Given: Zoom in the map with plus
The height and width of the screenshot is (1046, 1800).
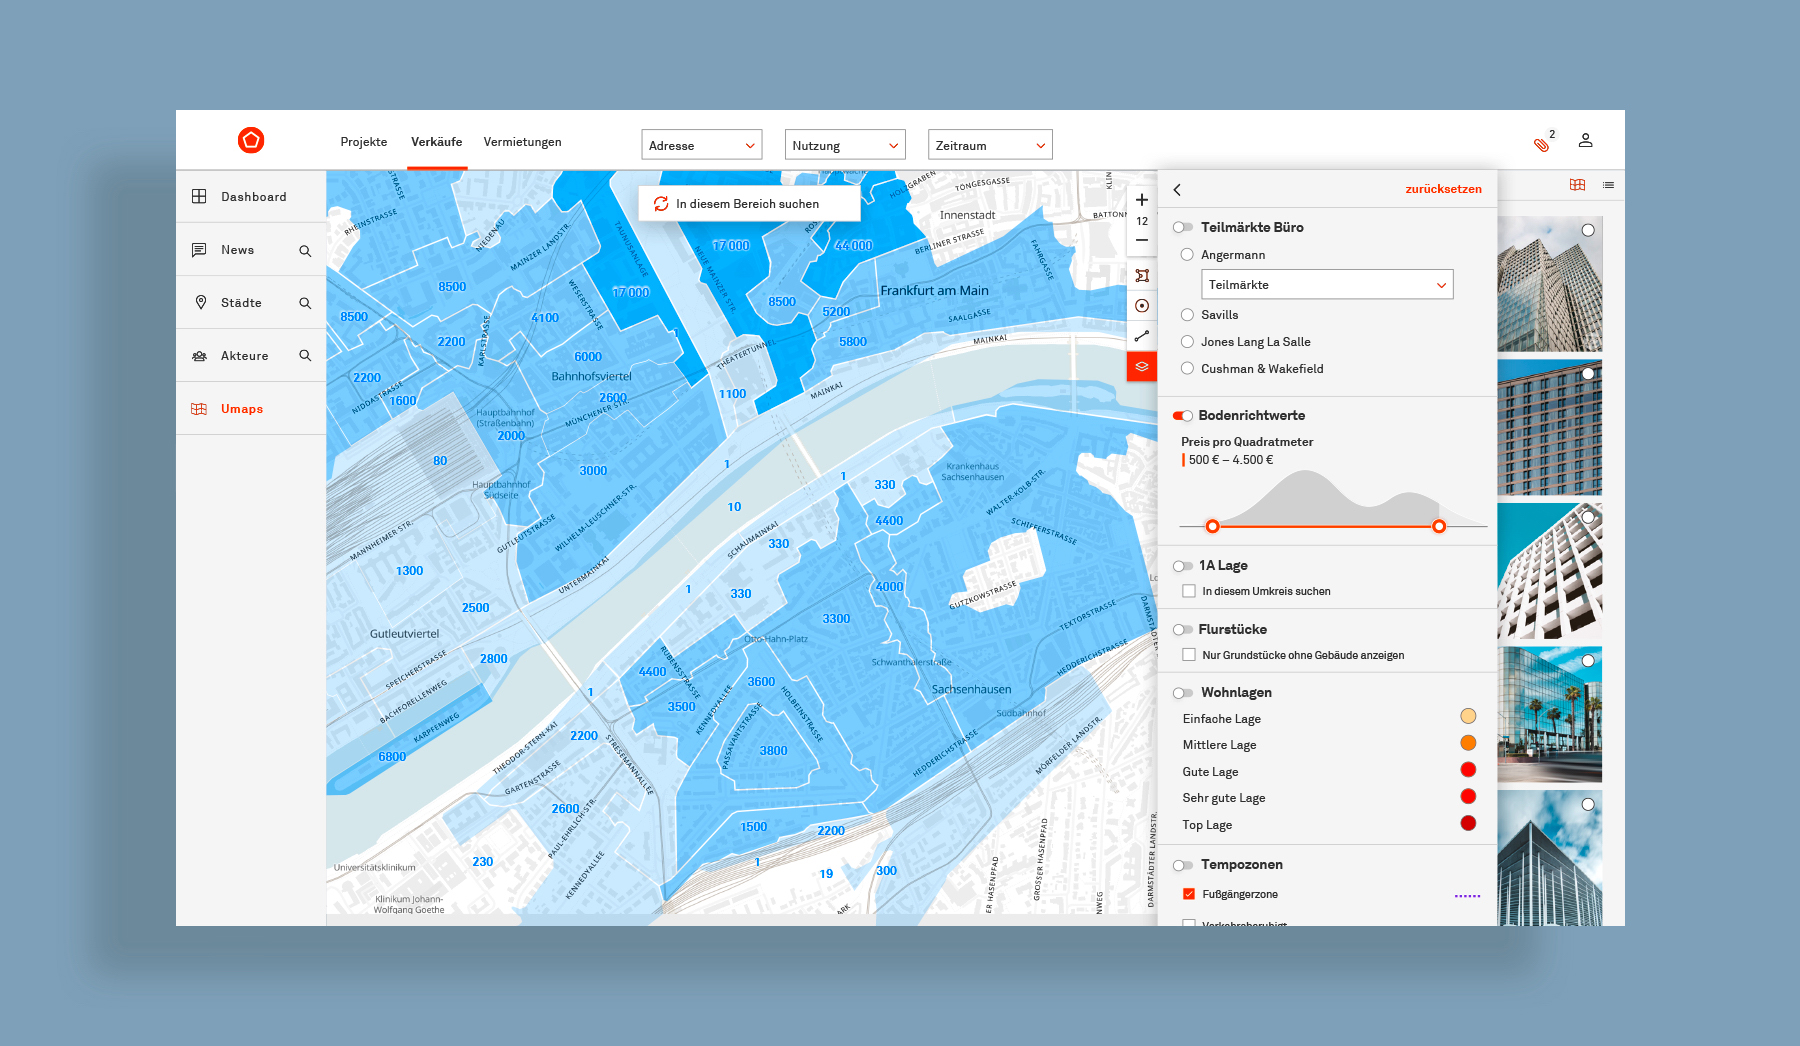Looking at the screenshot, I should [1142, 200].
